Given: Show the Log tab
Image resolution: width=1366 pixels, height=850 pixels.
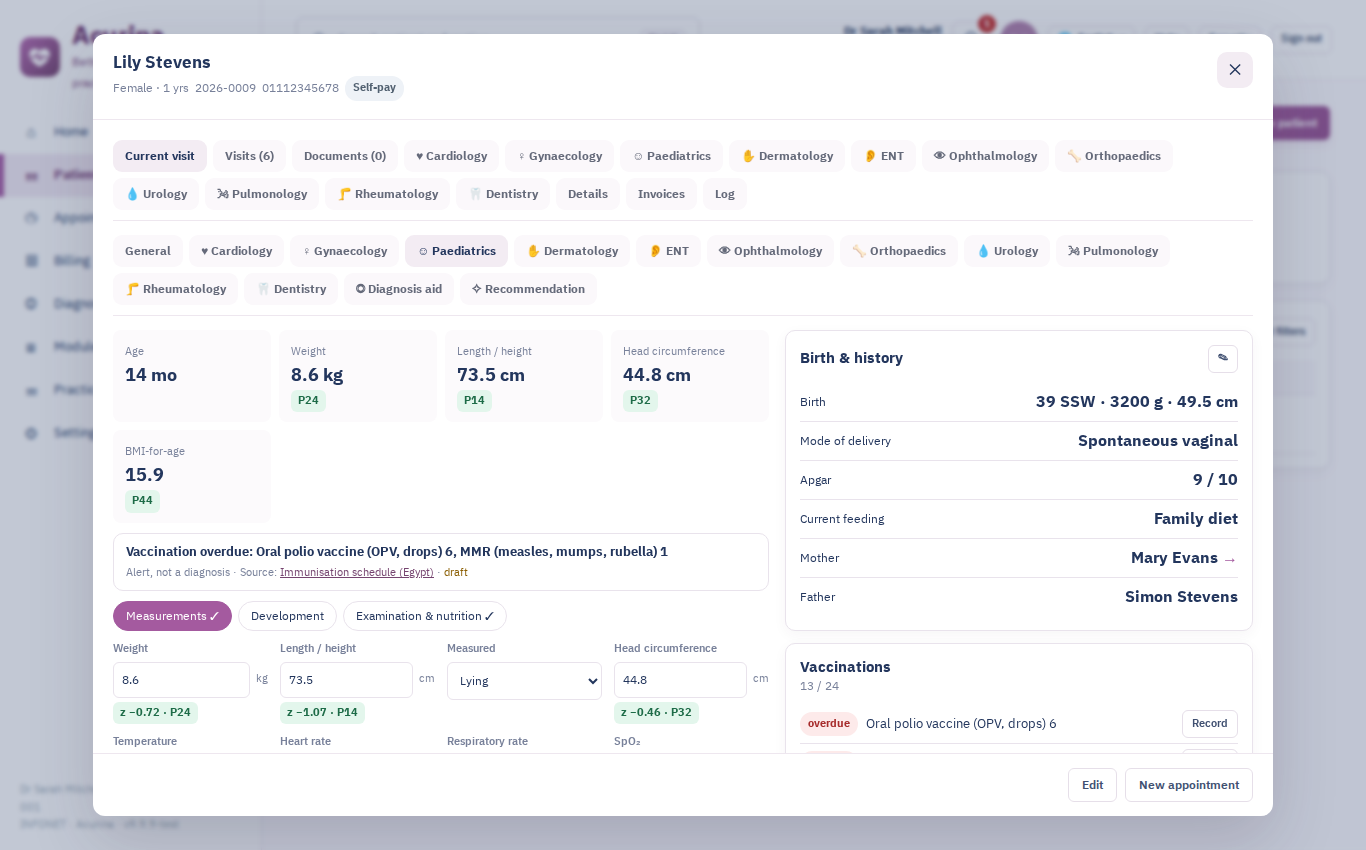Looking at the screenshot, I should coord(725,194).
